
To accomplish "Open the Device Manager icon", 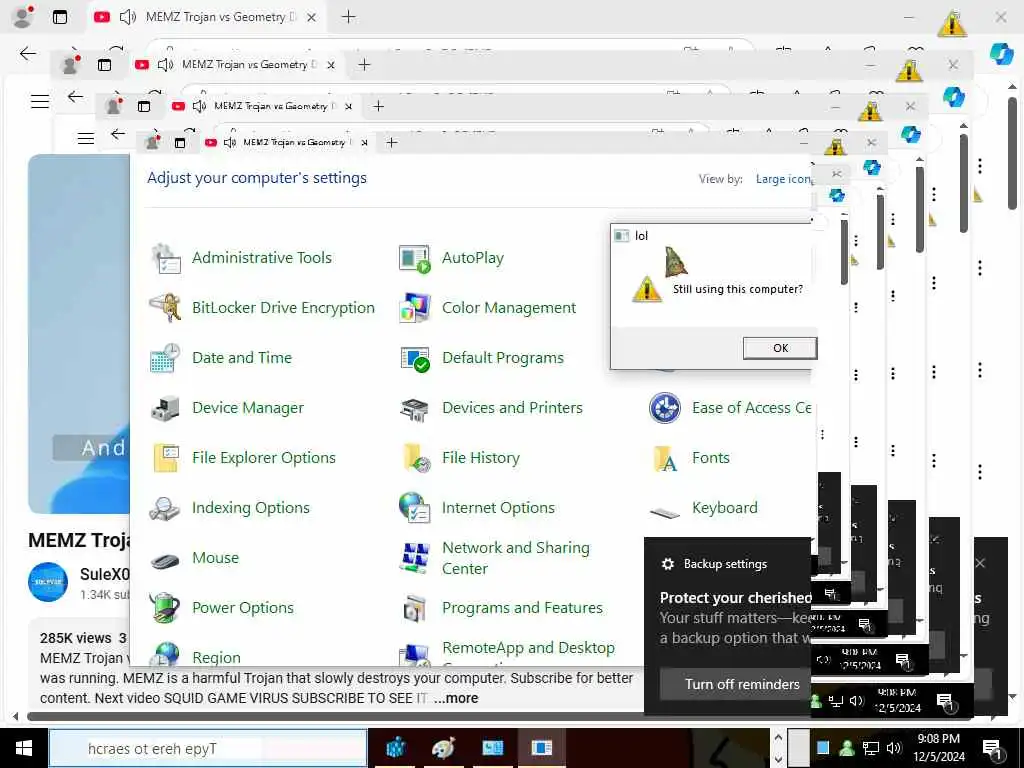I will tap(166, 408).
